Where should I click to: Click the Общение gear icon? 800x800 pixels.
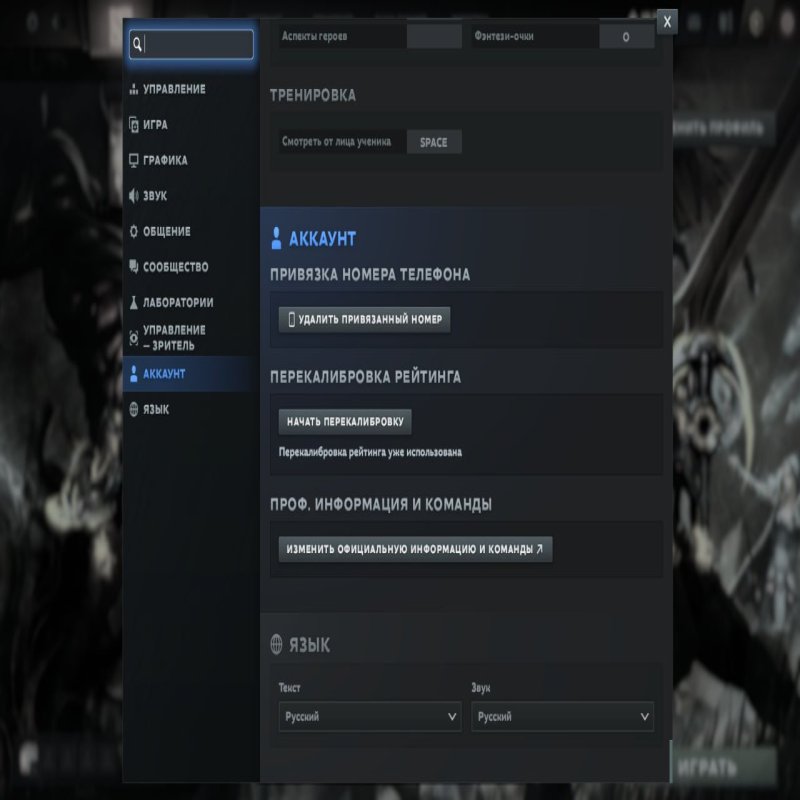(x=134, y=231)
